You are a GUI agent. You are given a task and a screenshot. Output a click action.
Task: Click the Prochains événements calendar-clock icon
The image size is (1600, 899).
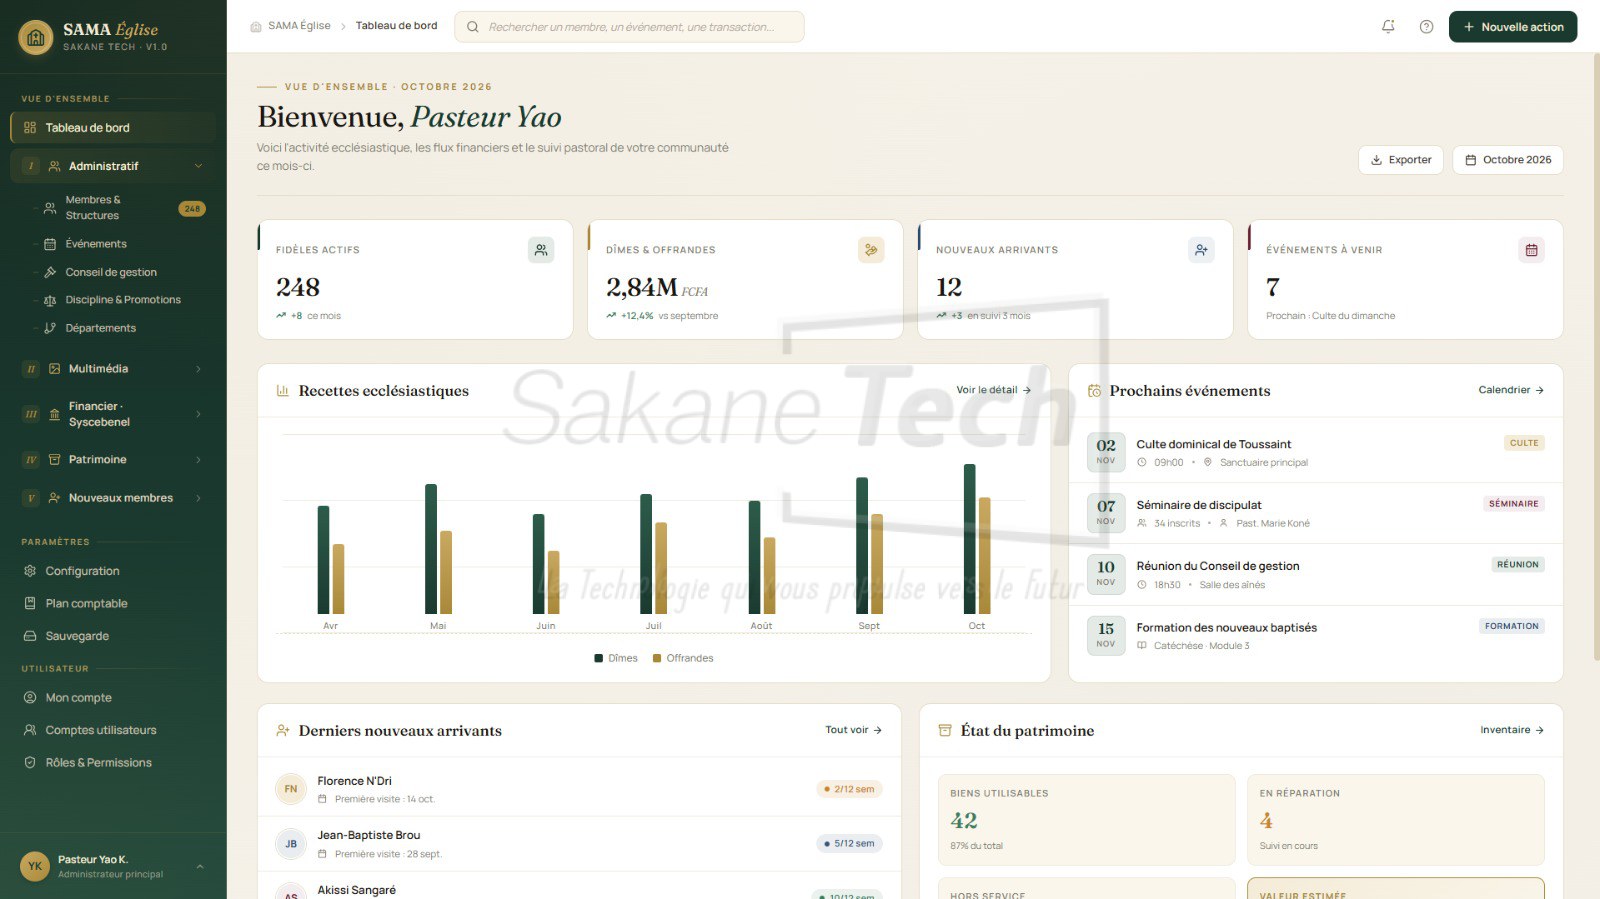pyautogui.click(x=1094, y=391)
